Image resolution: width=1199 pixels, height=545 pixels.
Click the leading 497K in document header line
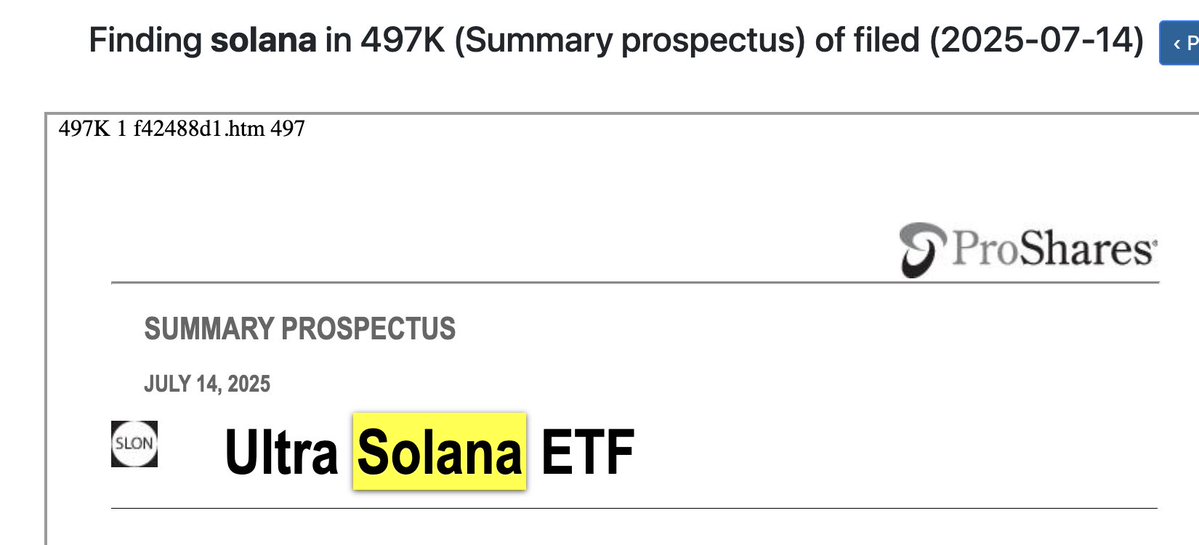(79, 129)
